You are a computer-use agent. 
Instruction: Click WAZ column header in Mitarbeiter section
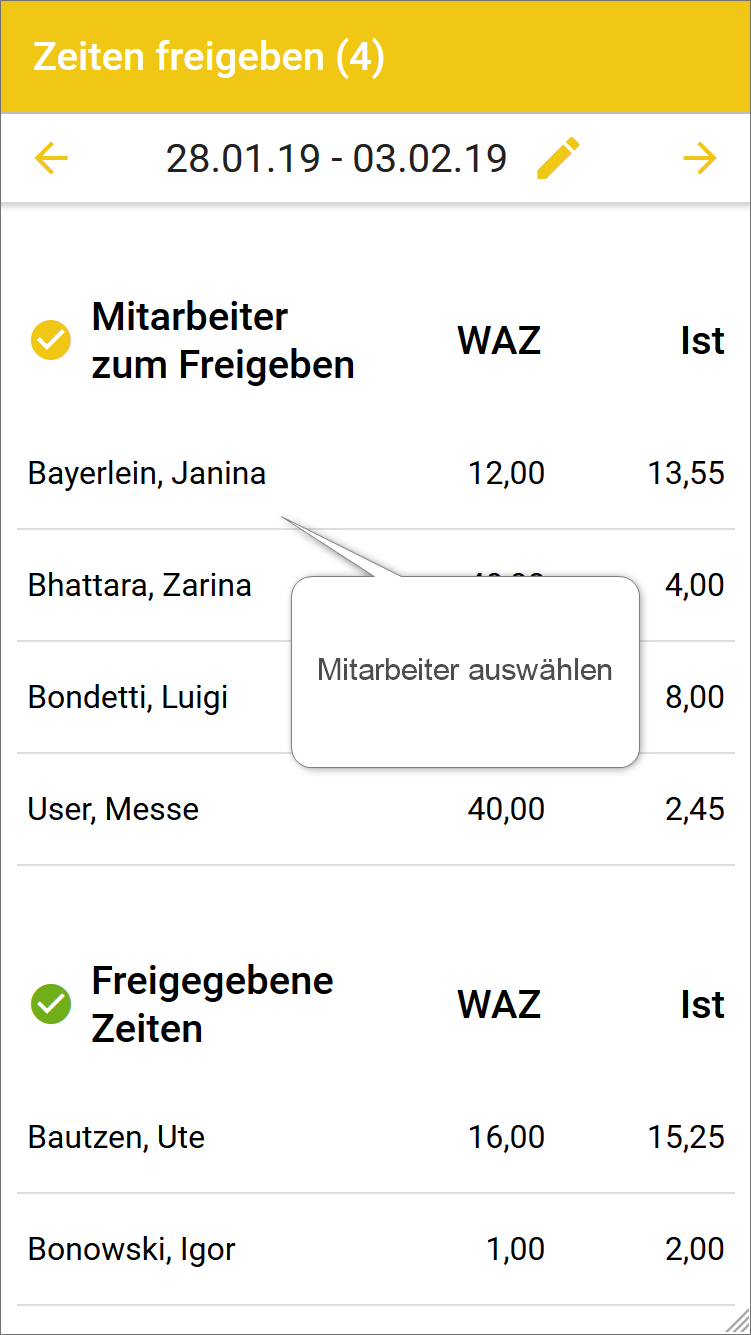click(x=499, y=341)
